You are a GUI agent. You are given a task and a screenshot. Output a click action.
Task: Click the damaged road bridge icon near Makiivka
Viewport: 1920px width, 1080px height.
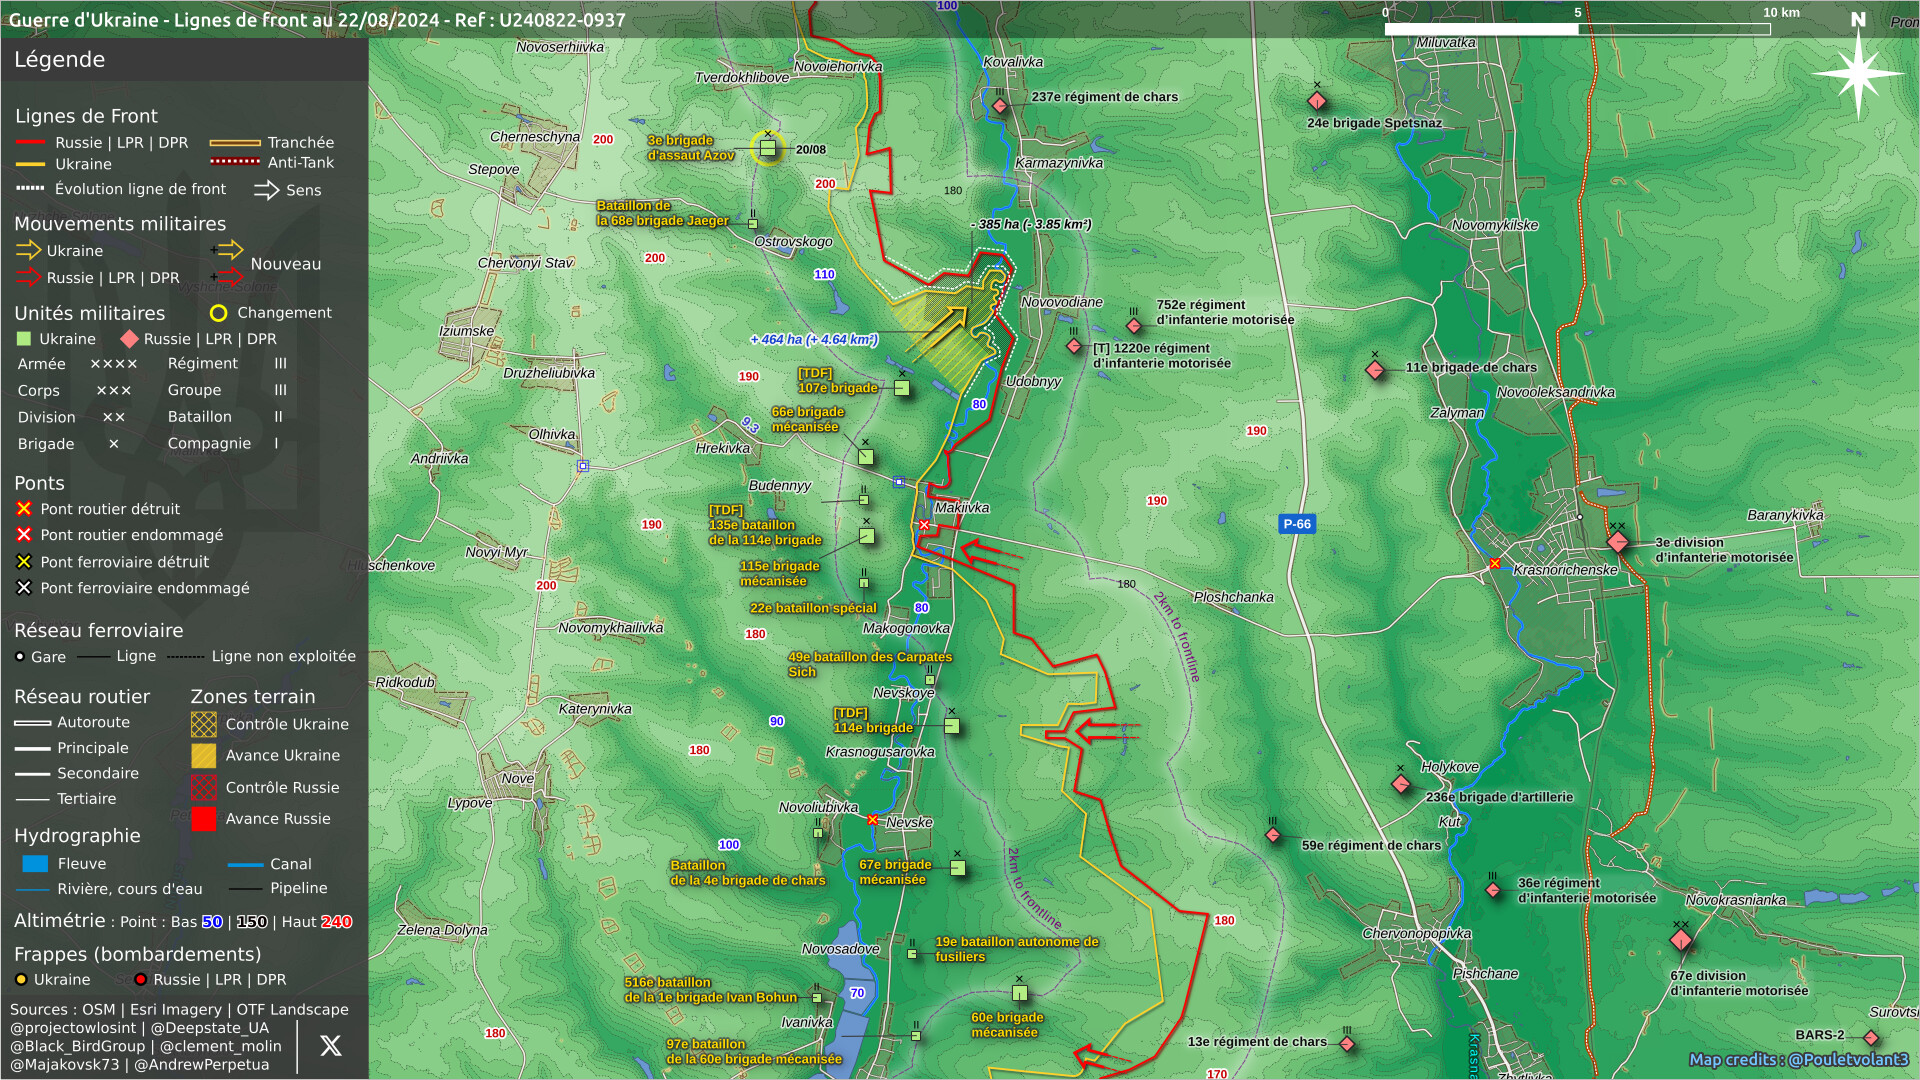[x=924, y=525]
